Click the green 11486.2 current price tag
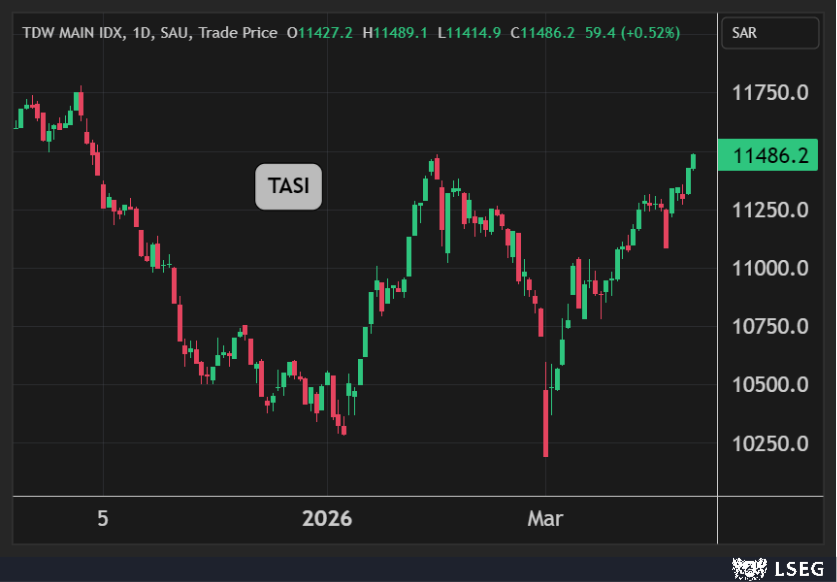 pos(769,157)
